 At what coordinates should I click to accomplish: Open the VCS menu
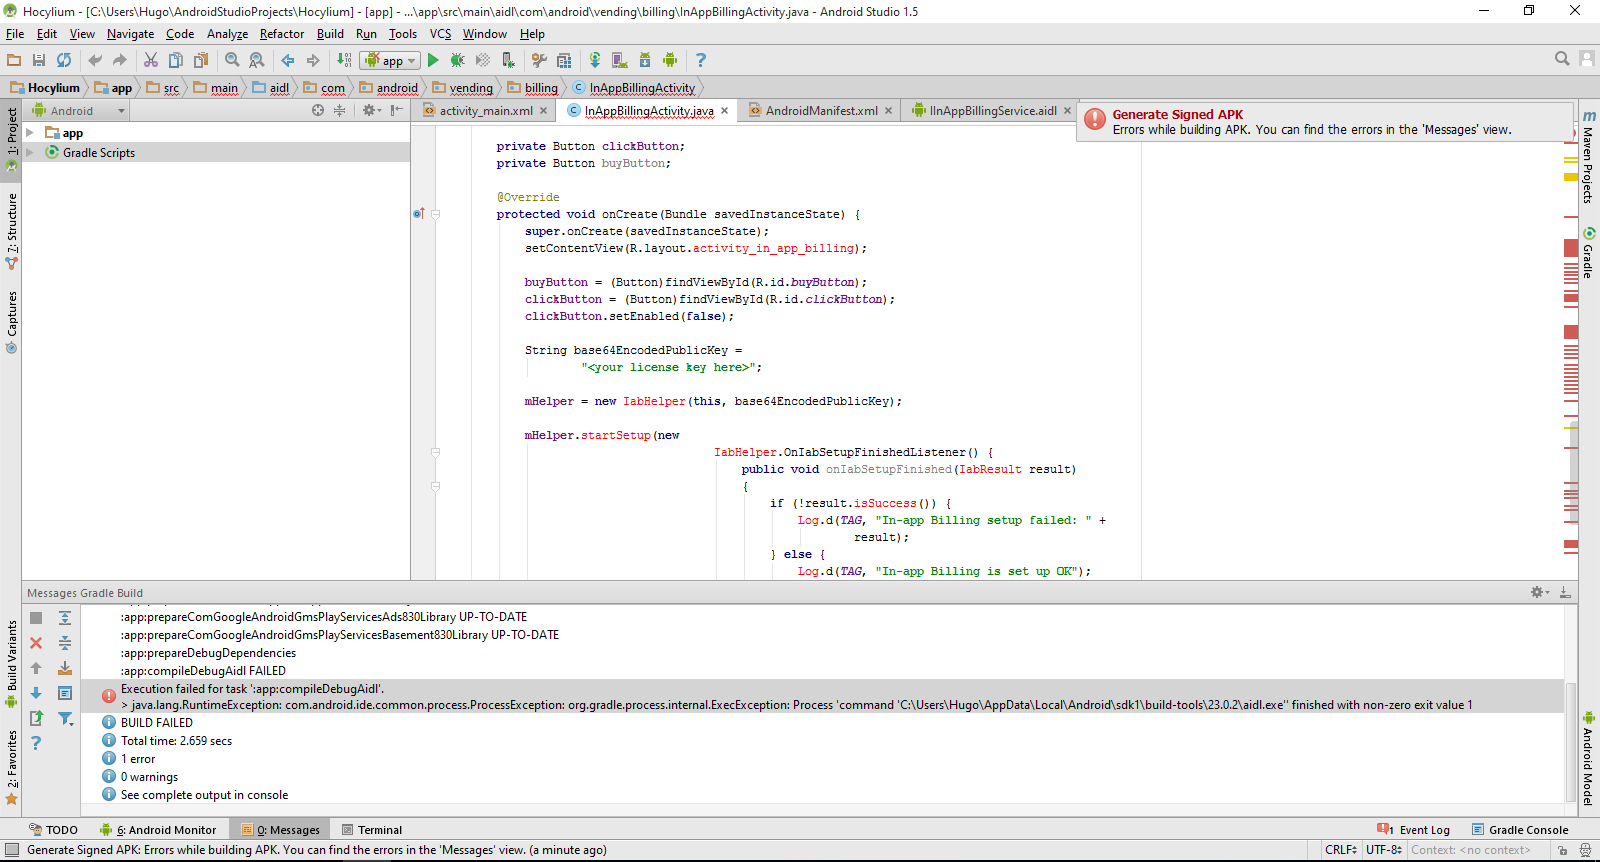point(440,34)
